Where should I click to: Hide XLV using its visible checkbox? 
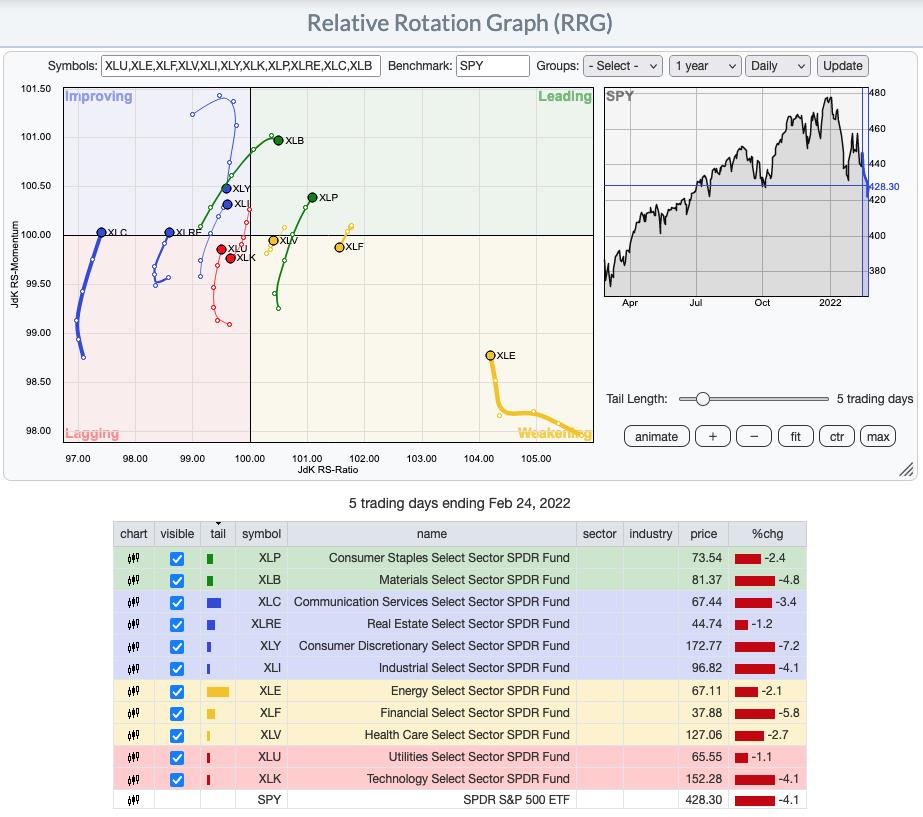177,736
